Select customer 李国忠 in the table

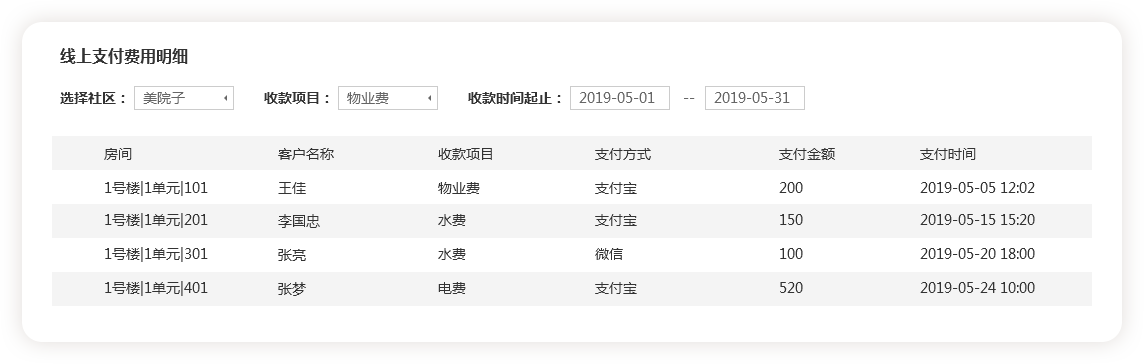(x=299, y=220)
